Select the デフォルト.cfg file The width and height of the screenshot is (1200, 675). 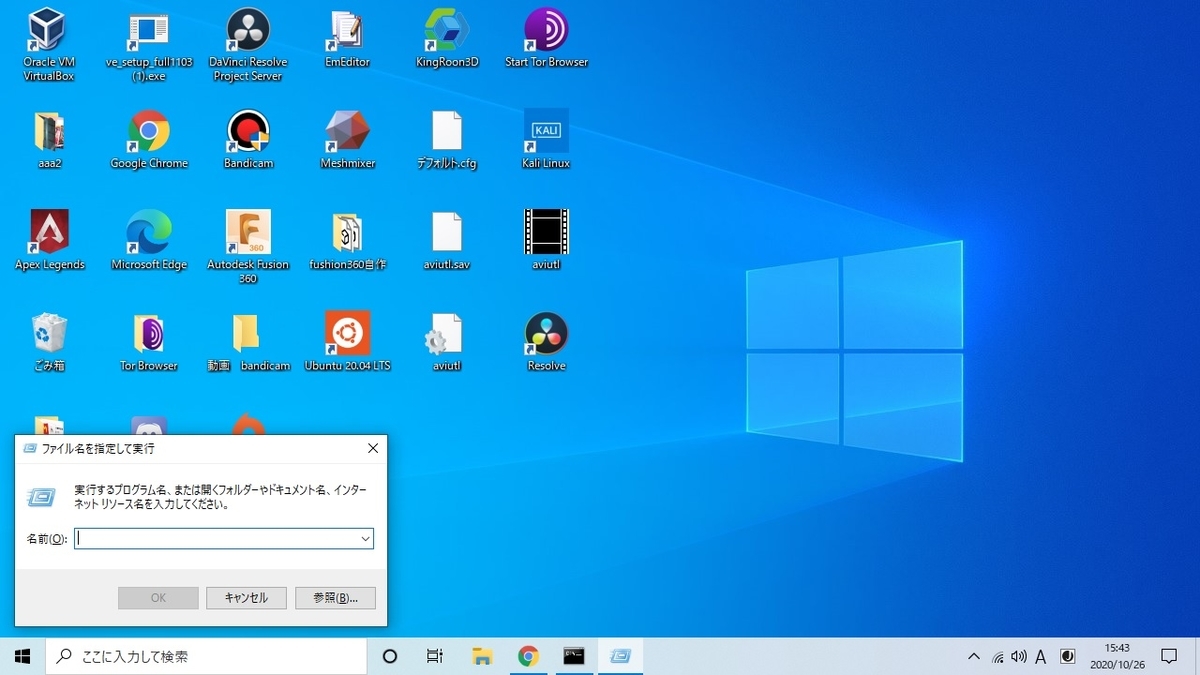[x=447, y=140]
